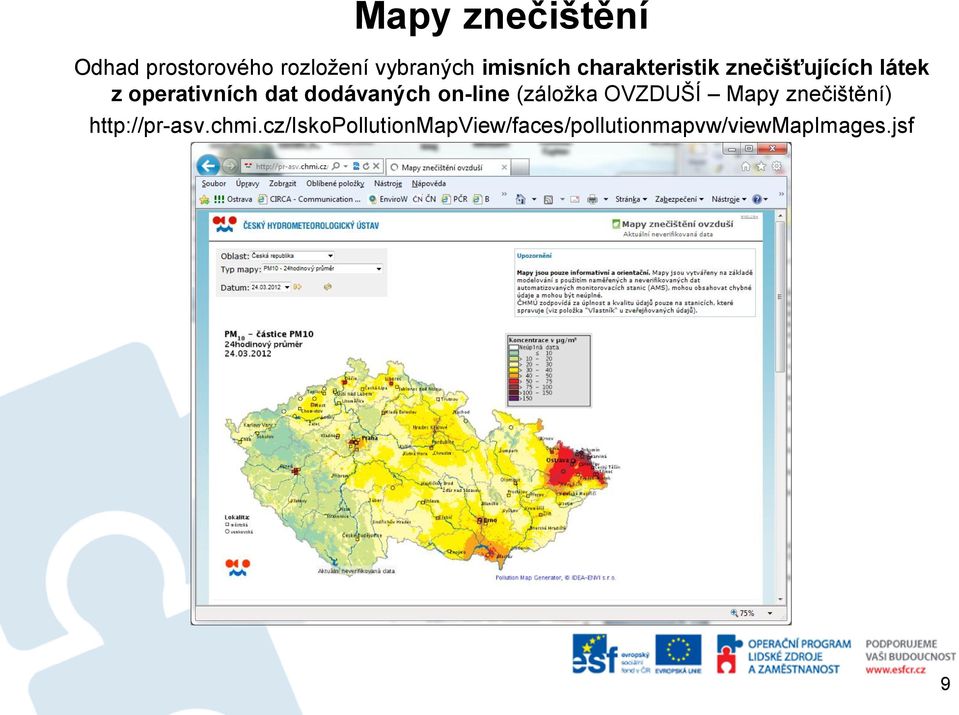The width and height of the screenshot is (959, 715).
Task: Expand the Home icon dropdown arrow
Action: point(534,199)
